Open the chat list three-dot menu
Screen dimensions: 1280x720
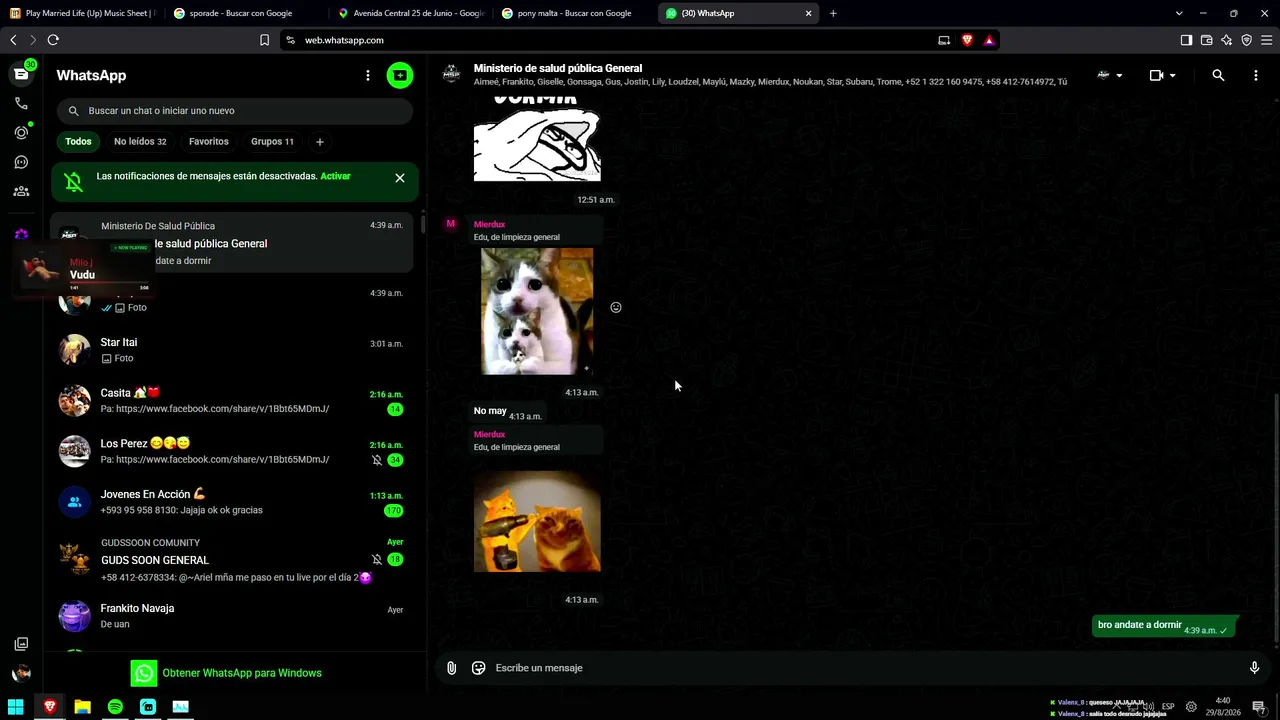[x=368, y=75]
